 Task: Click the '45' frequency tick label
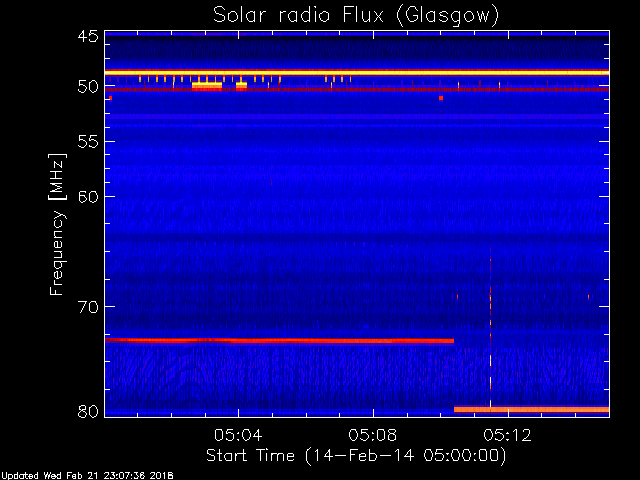[88, 37]
